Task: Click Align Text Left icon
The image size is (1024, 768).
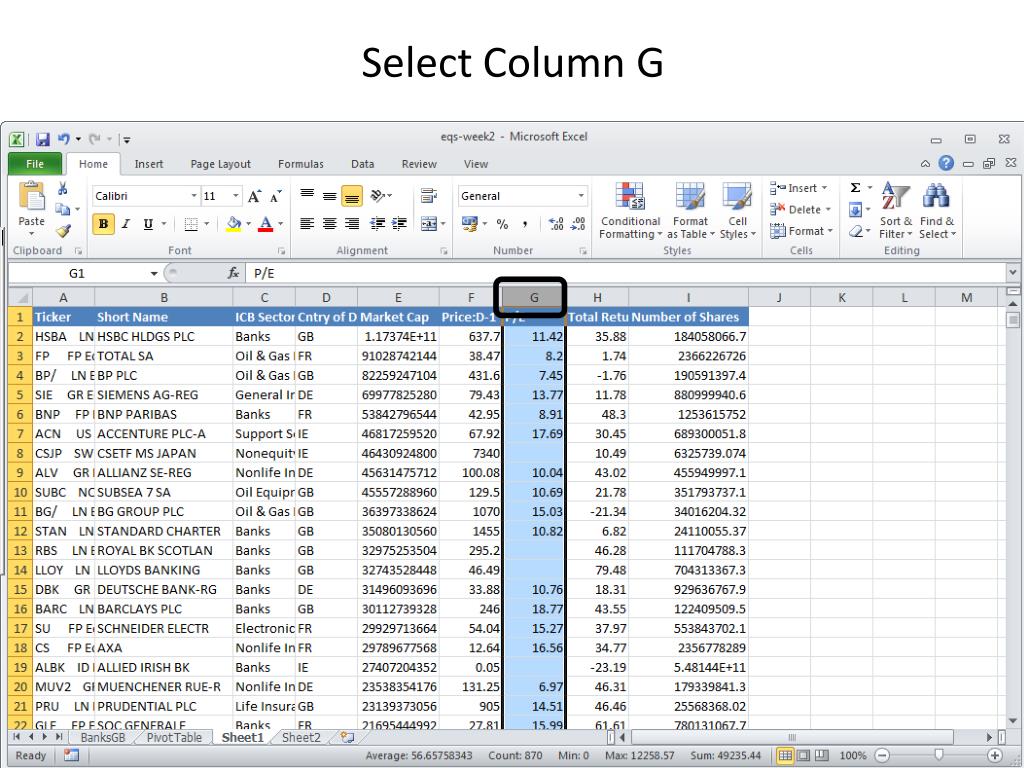Action: (x=307, y=224)
